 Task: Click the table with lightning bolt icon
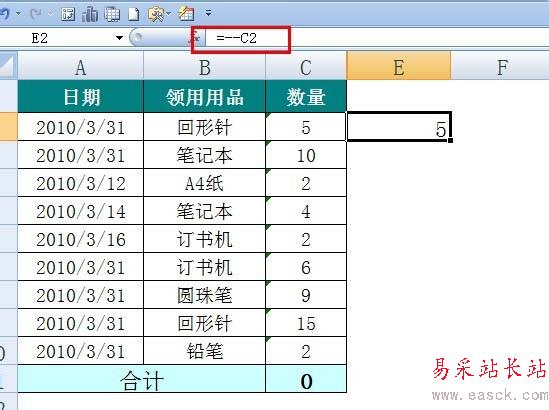tap(186, 14)
